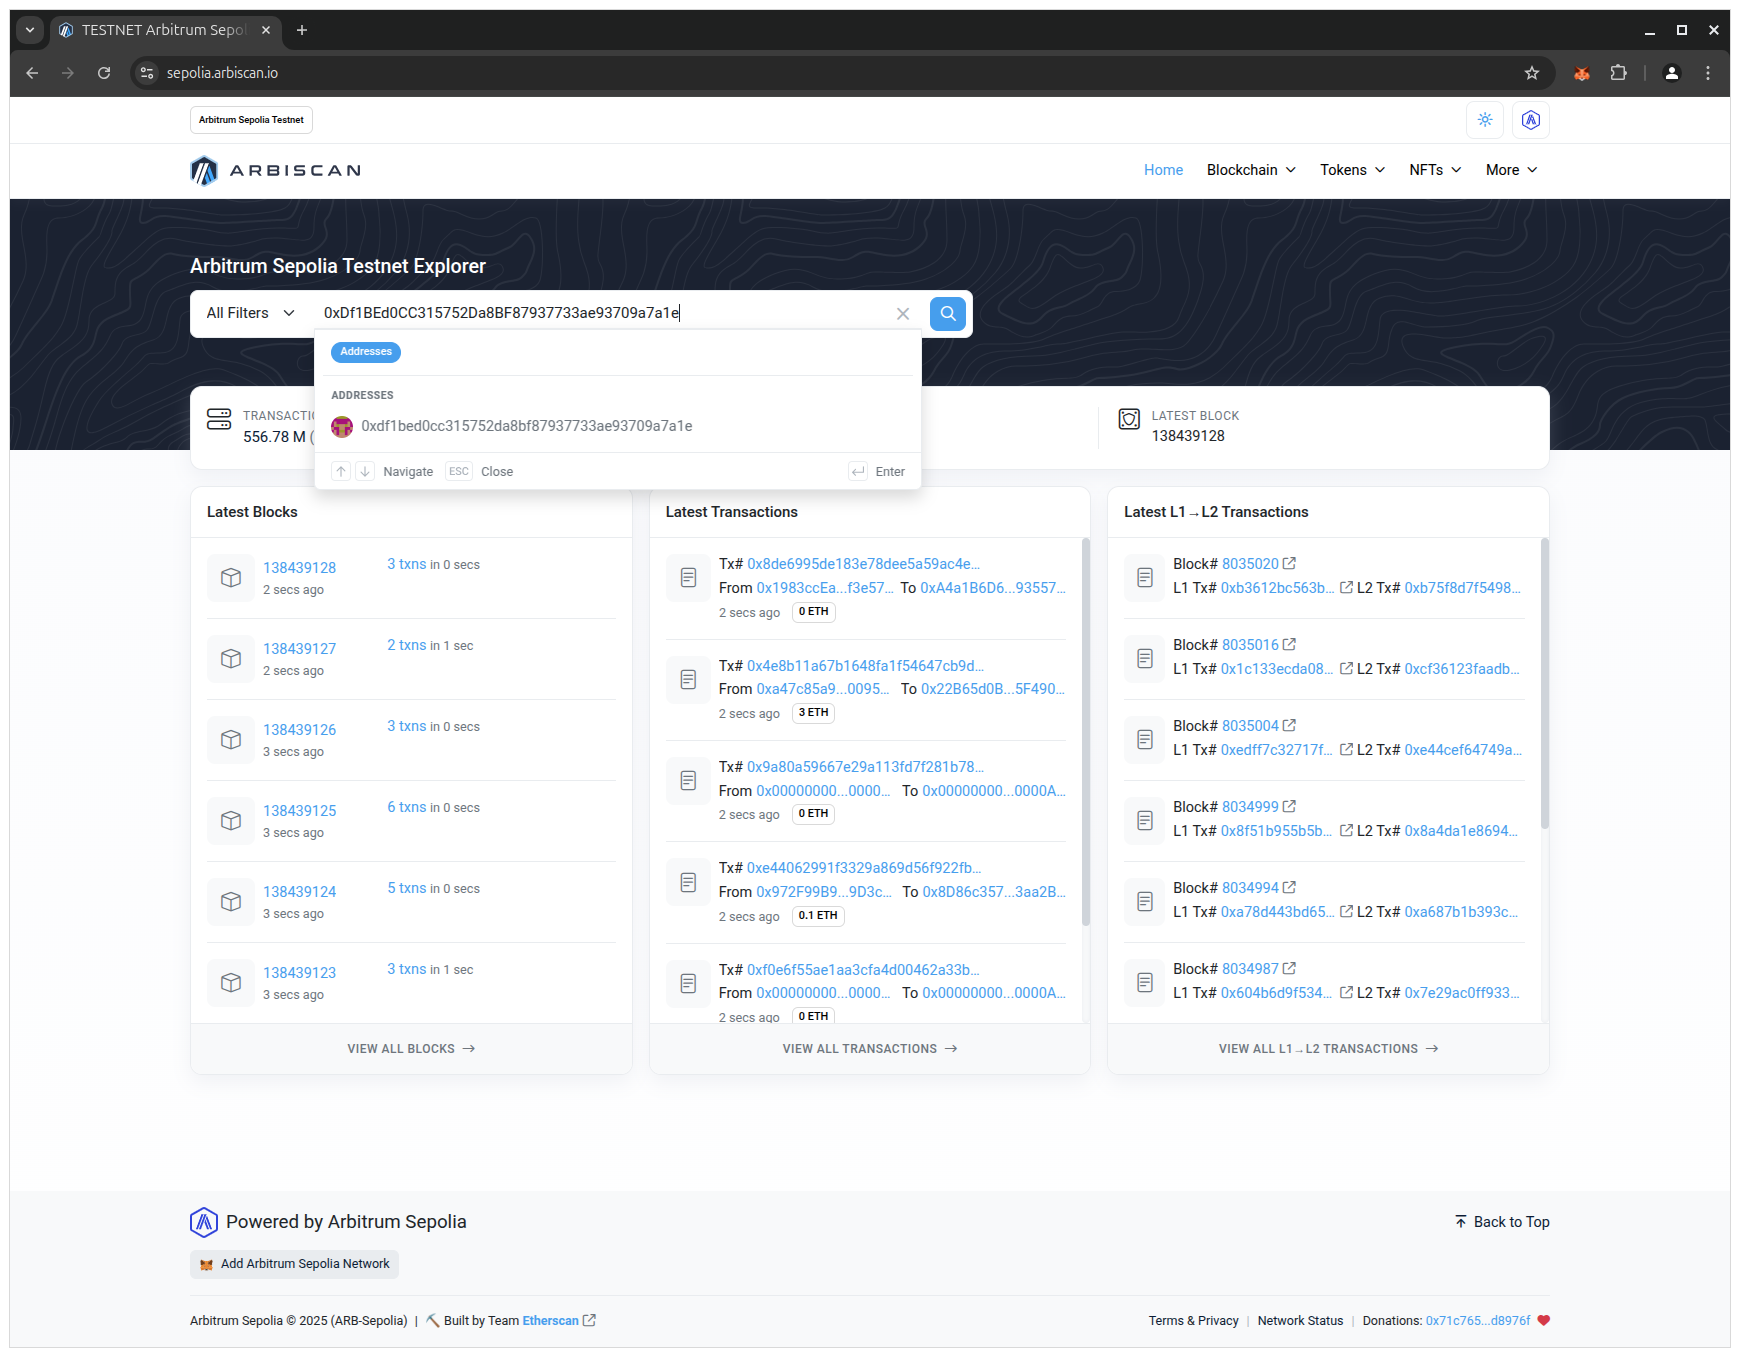1740x1357 pixels.
Task: Open external link icon next to Block# 8035020
Action: click(x=1289, y=564)
